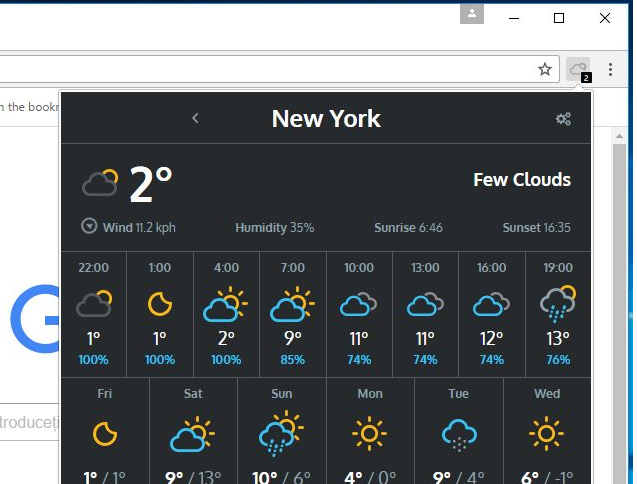This screenshot has width=637, height=484.
Task: Select the 10:00 cloudy forecast icon
Action: (358, 304)
